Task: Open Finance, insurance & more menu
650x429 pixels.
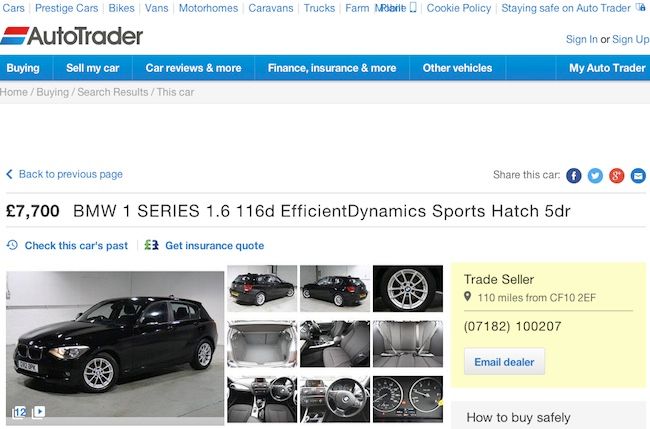Action: [332, 68]
